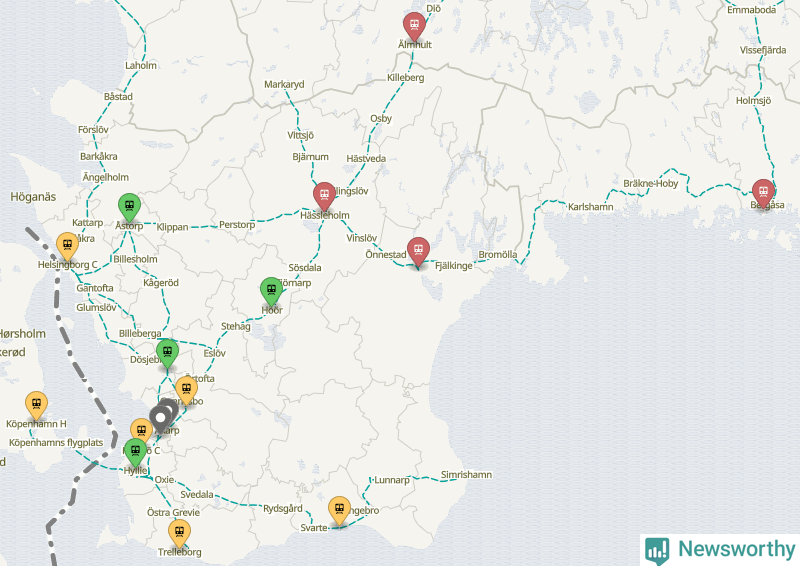Click the Stehag station label
Image resolution: width=800 pixels, height=566 pixels.
click(235, 326)
